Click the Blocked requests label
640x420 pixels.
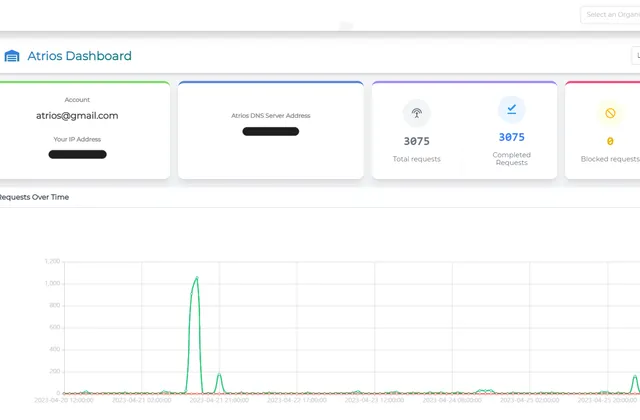[x=611, y=159]
